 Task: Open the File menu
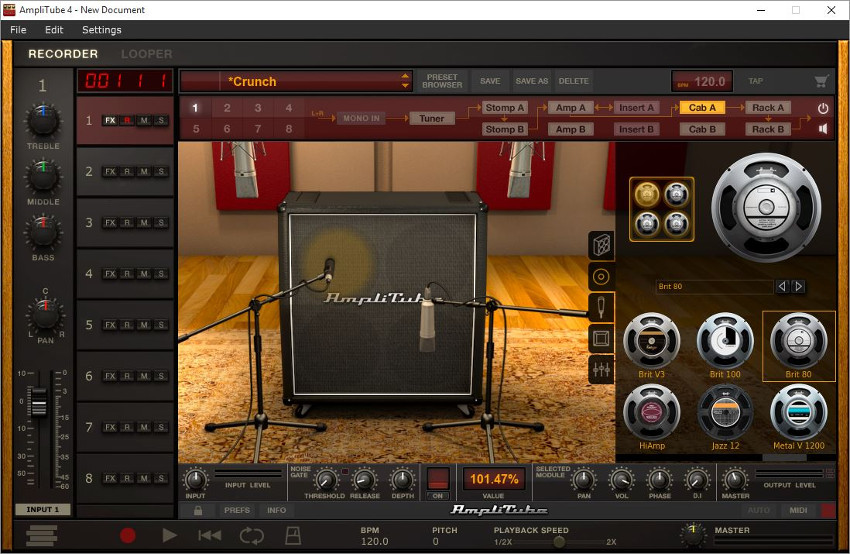click(x=18, y=30)
